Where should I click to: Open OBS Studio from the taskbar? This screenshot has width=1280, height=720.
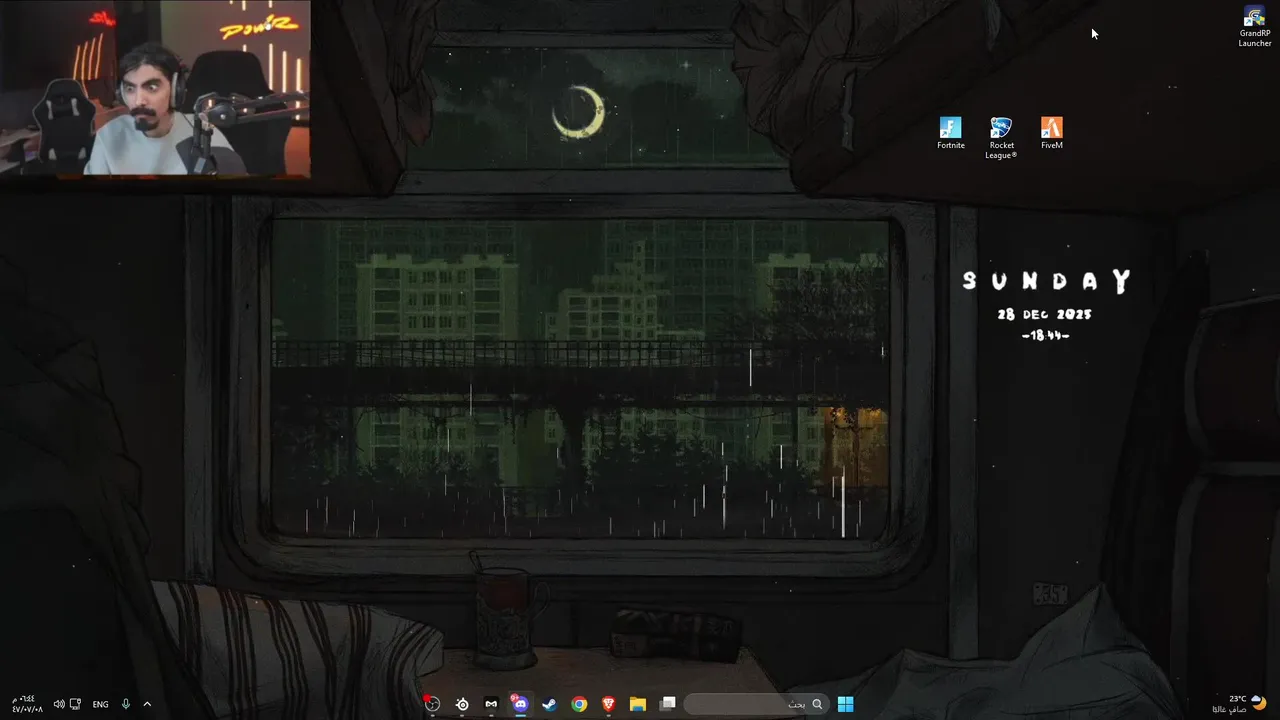coord(432,704)
